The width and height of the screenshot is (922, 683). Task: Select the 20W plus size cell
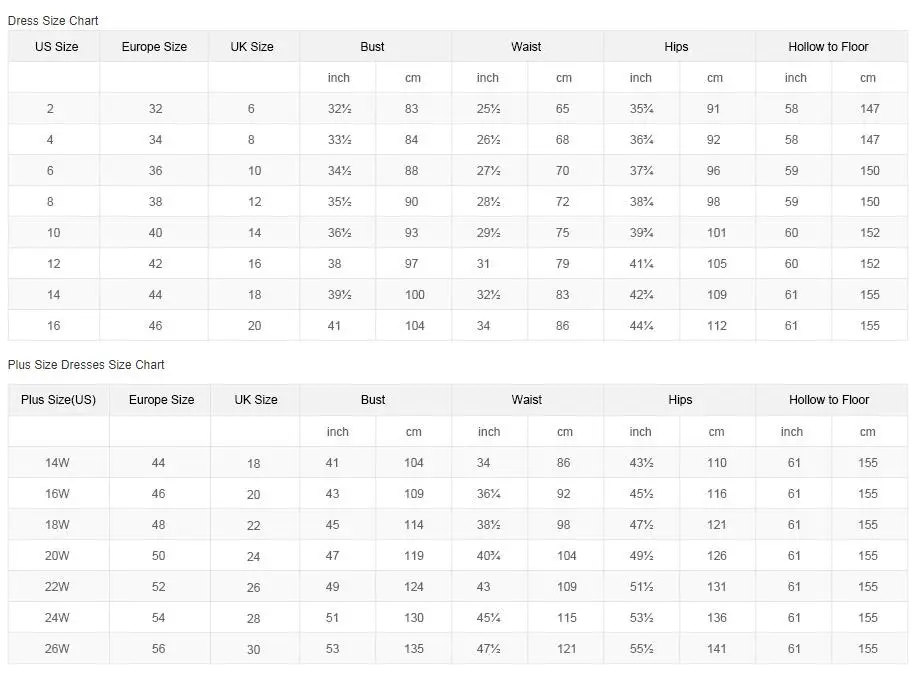58,556
